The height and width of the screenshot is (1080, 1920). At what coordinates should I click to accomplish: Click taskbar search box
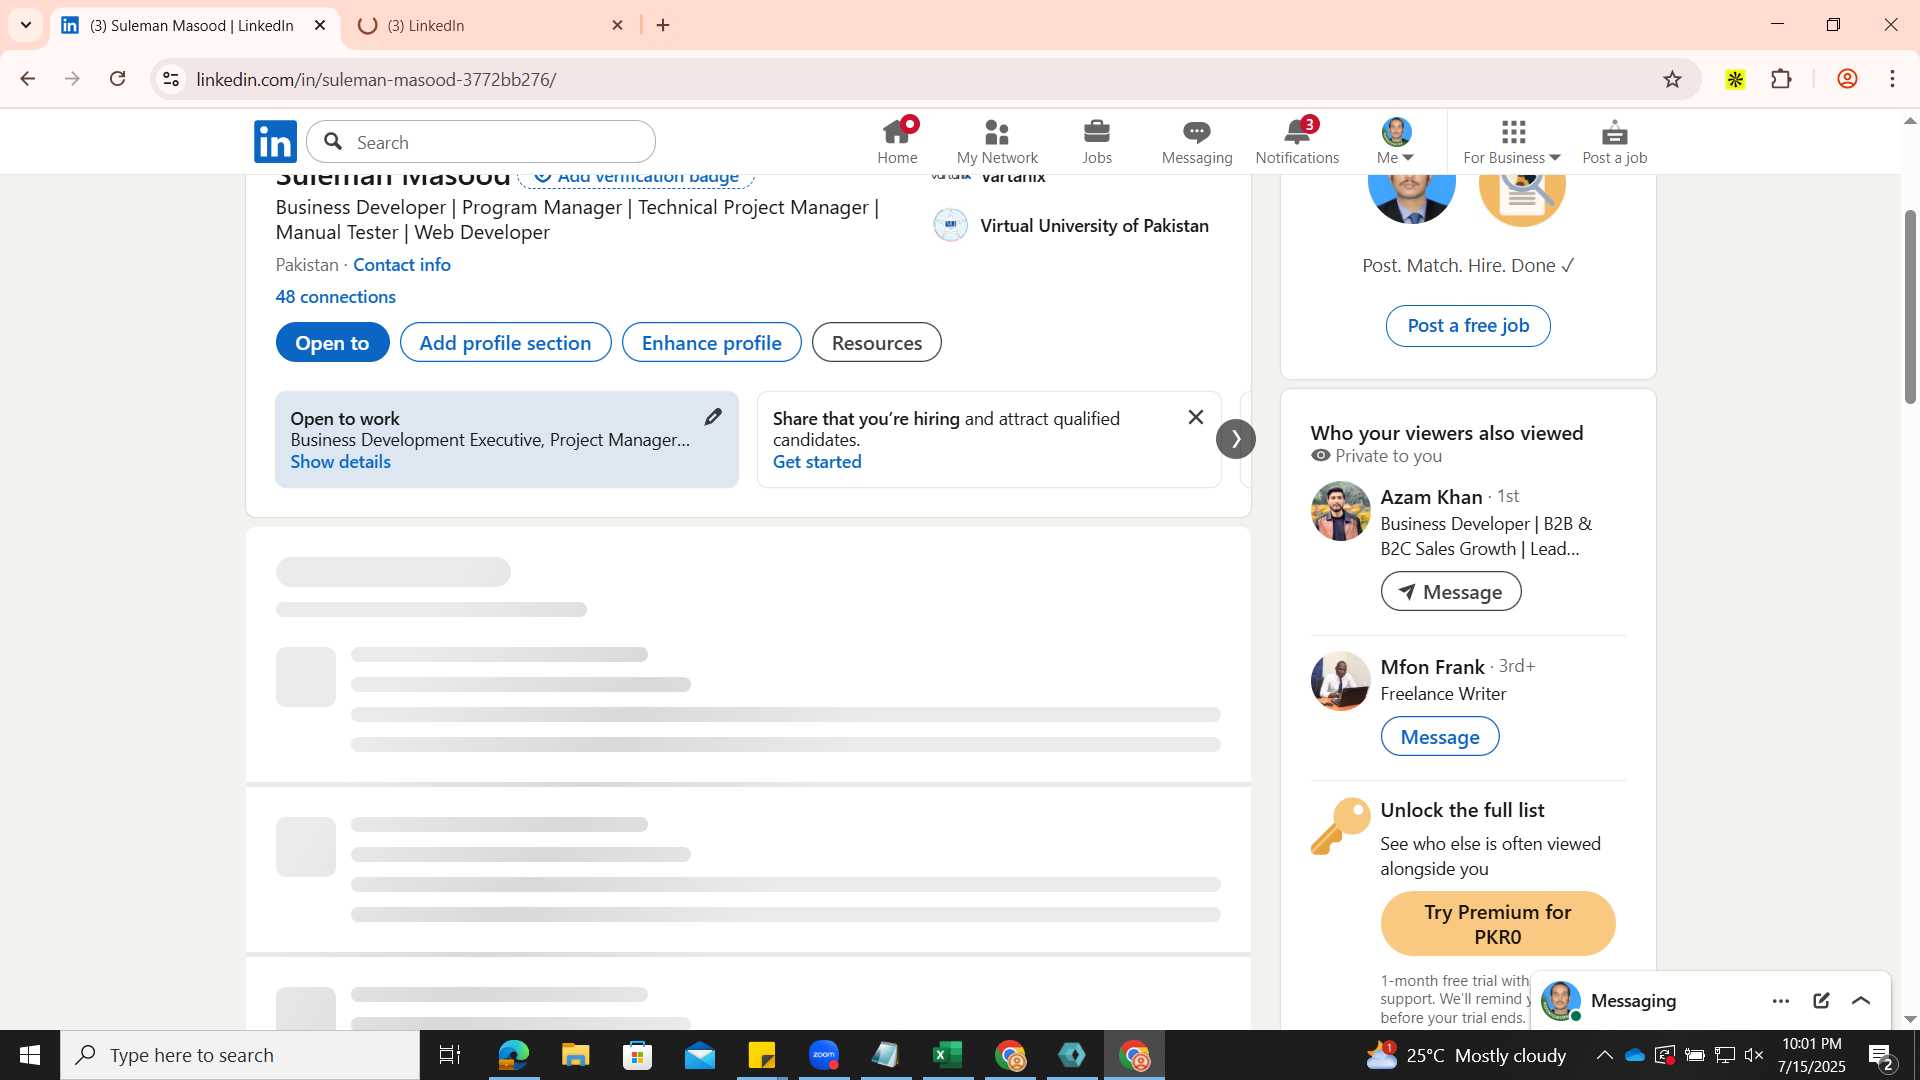[x=240, y=1055]
